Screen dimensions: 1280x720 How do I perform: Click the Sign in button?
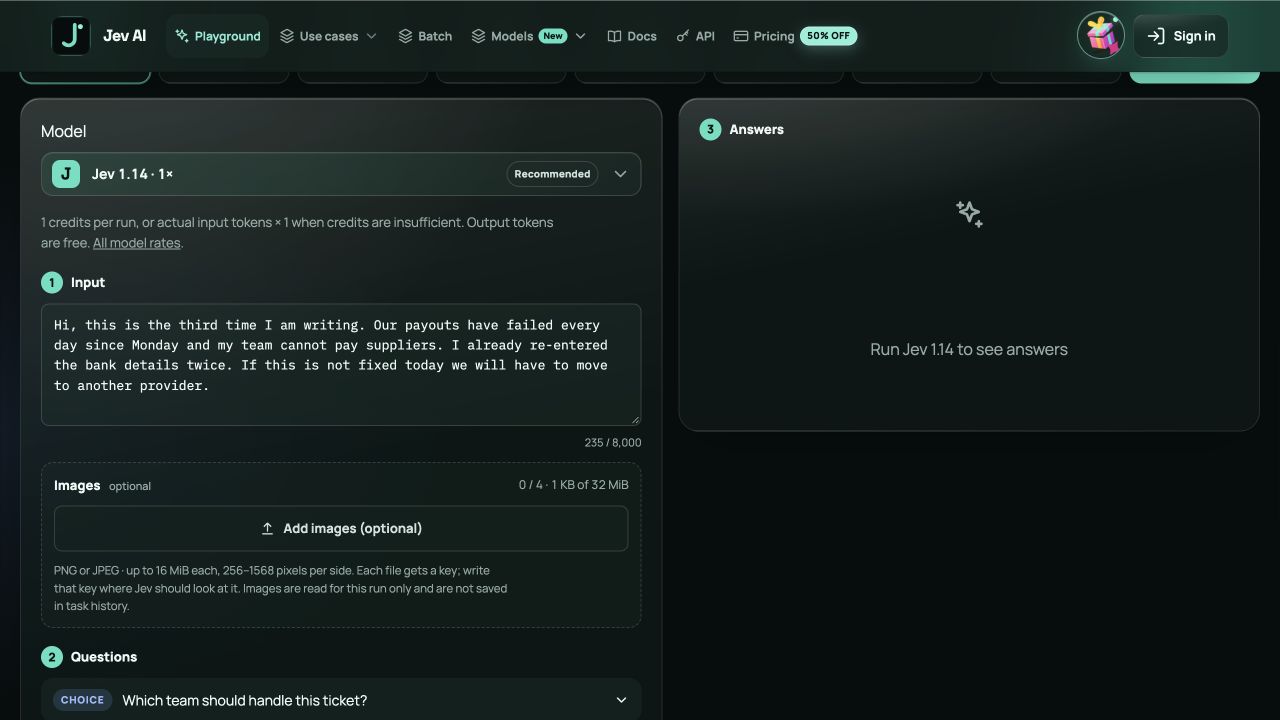[1180, 36]
